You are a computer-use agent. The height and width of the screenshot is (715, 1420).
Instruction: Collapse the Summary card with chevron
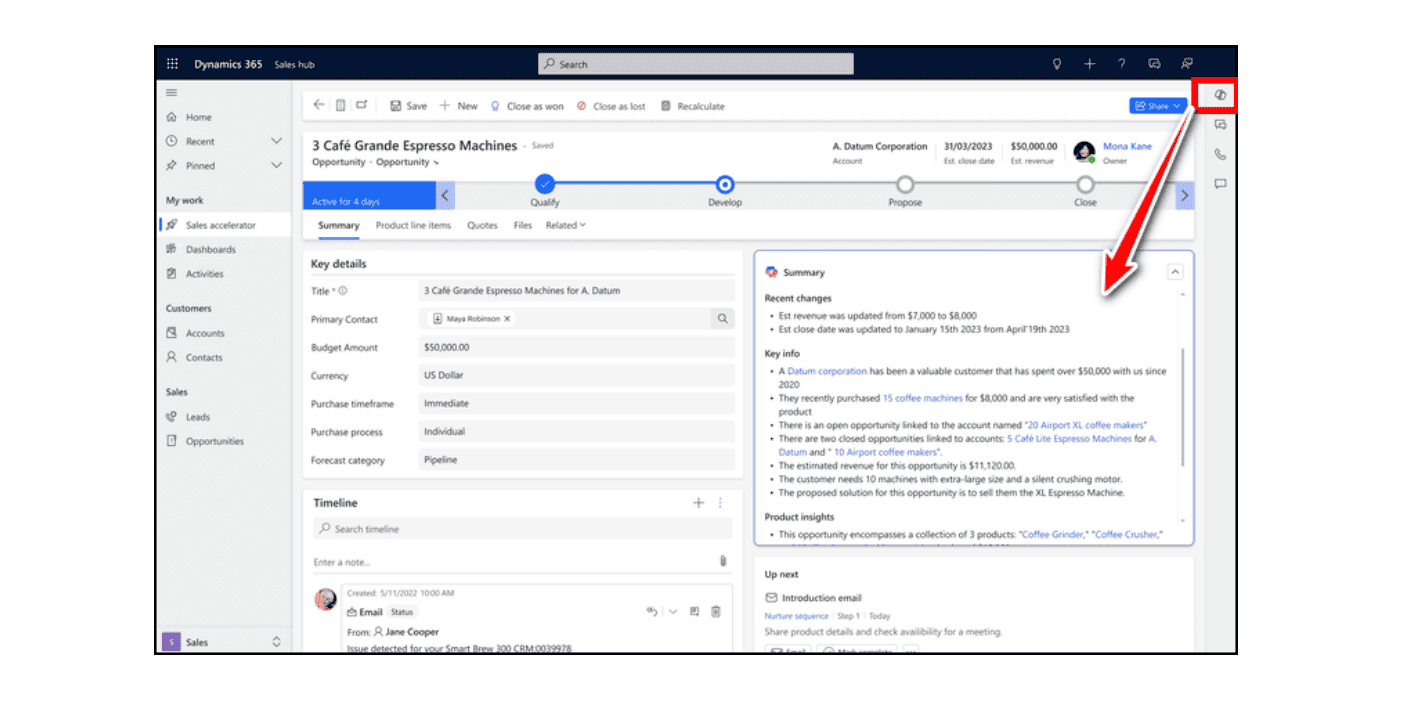pyautogui.click(x=1175, y=272)
